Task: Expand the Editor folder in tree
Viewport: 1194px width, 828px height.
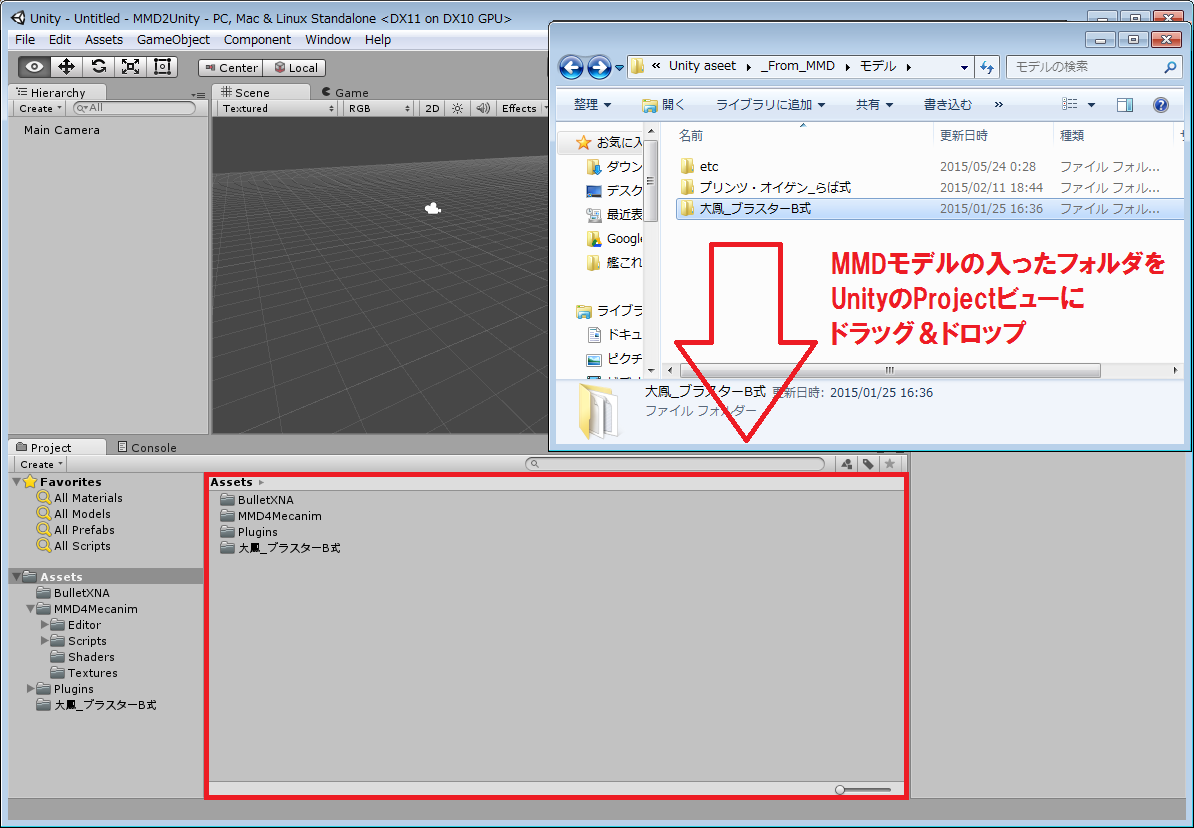Action: pyautogui.click(x=44, y=625)
